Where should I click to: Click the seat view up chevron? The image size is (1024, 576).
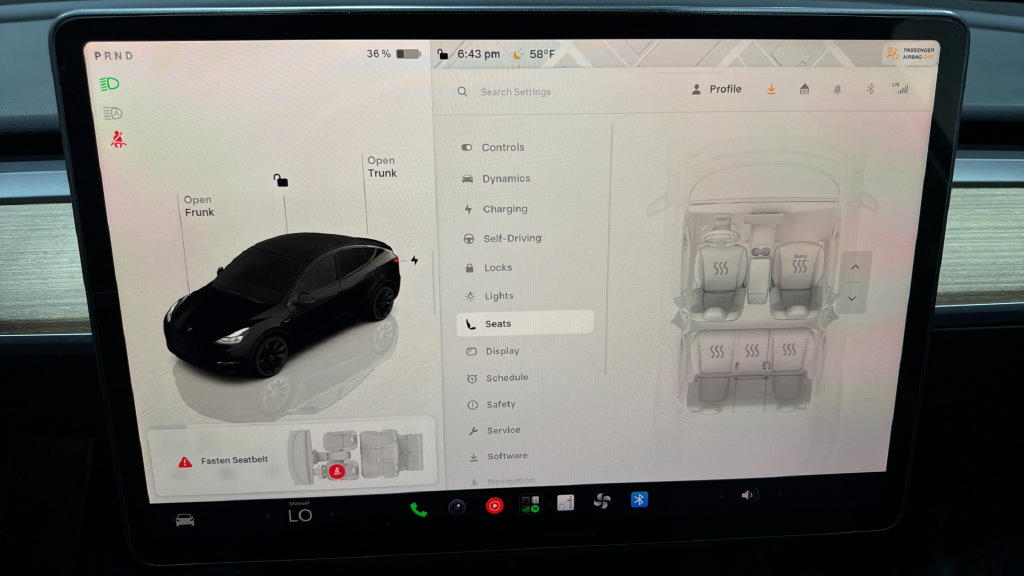coord(856,267)
